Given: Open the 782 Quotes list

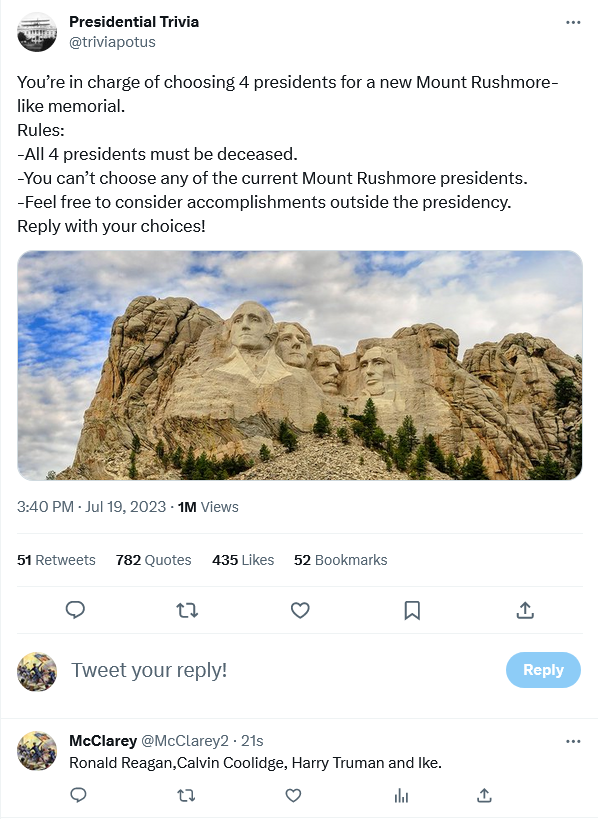Looking at the screenshot, I should coord(152,559).
